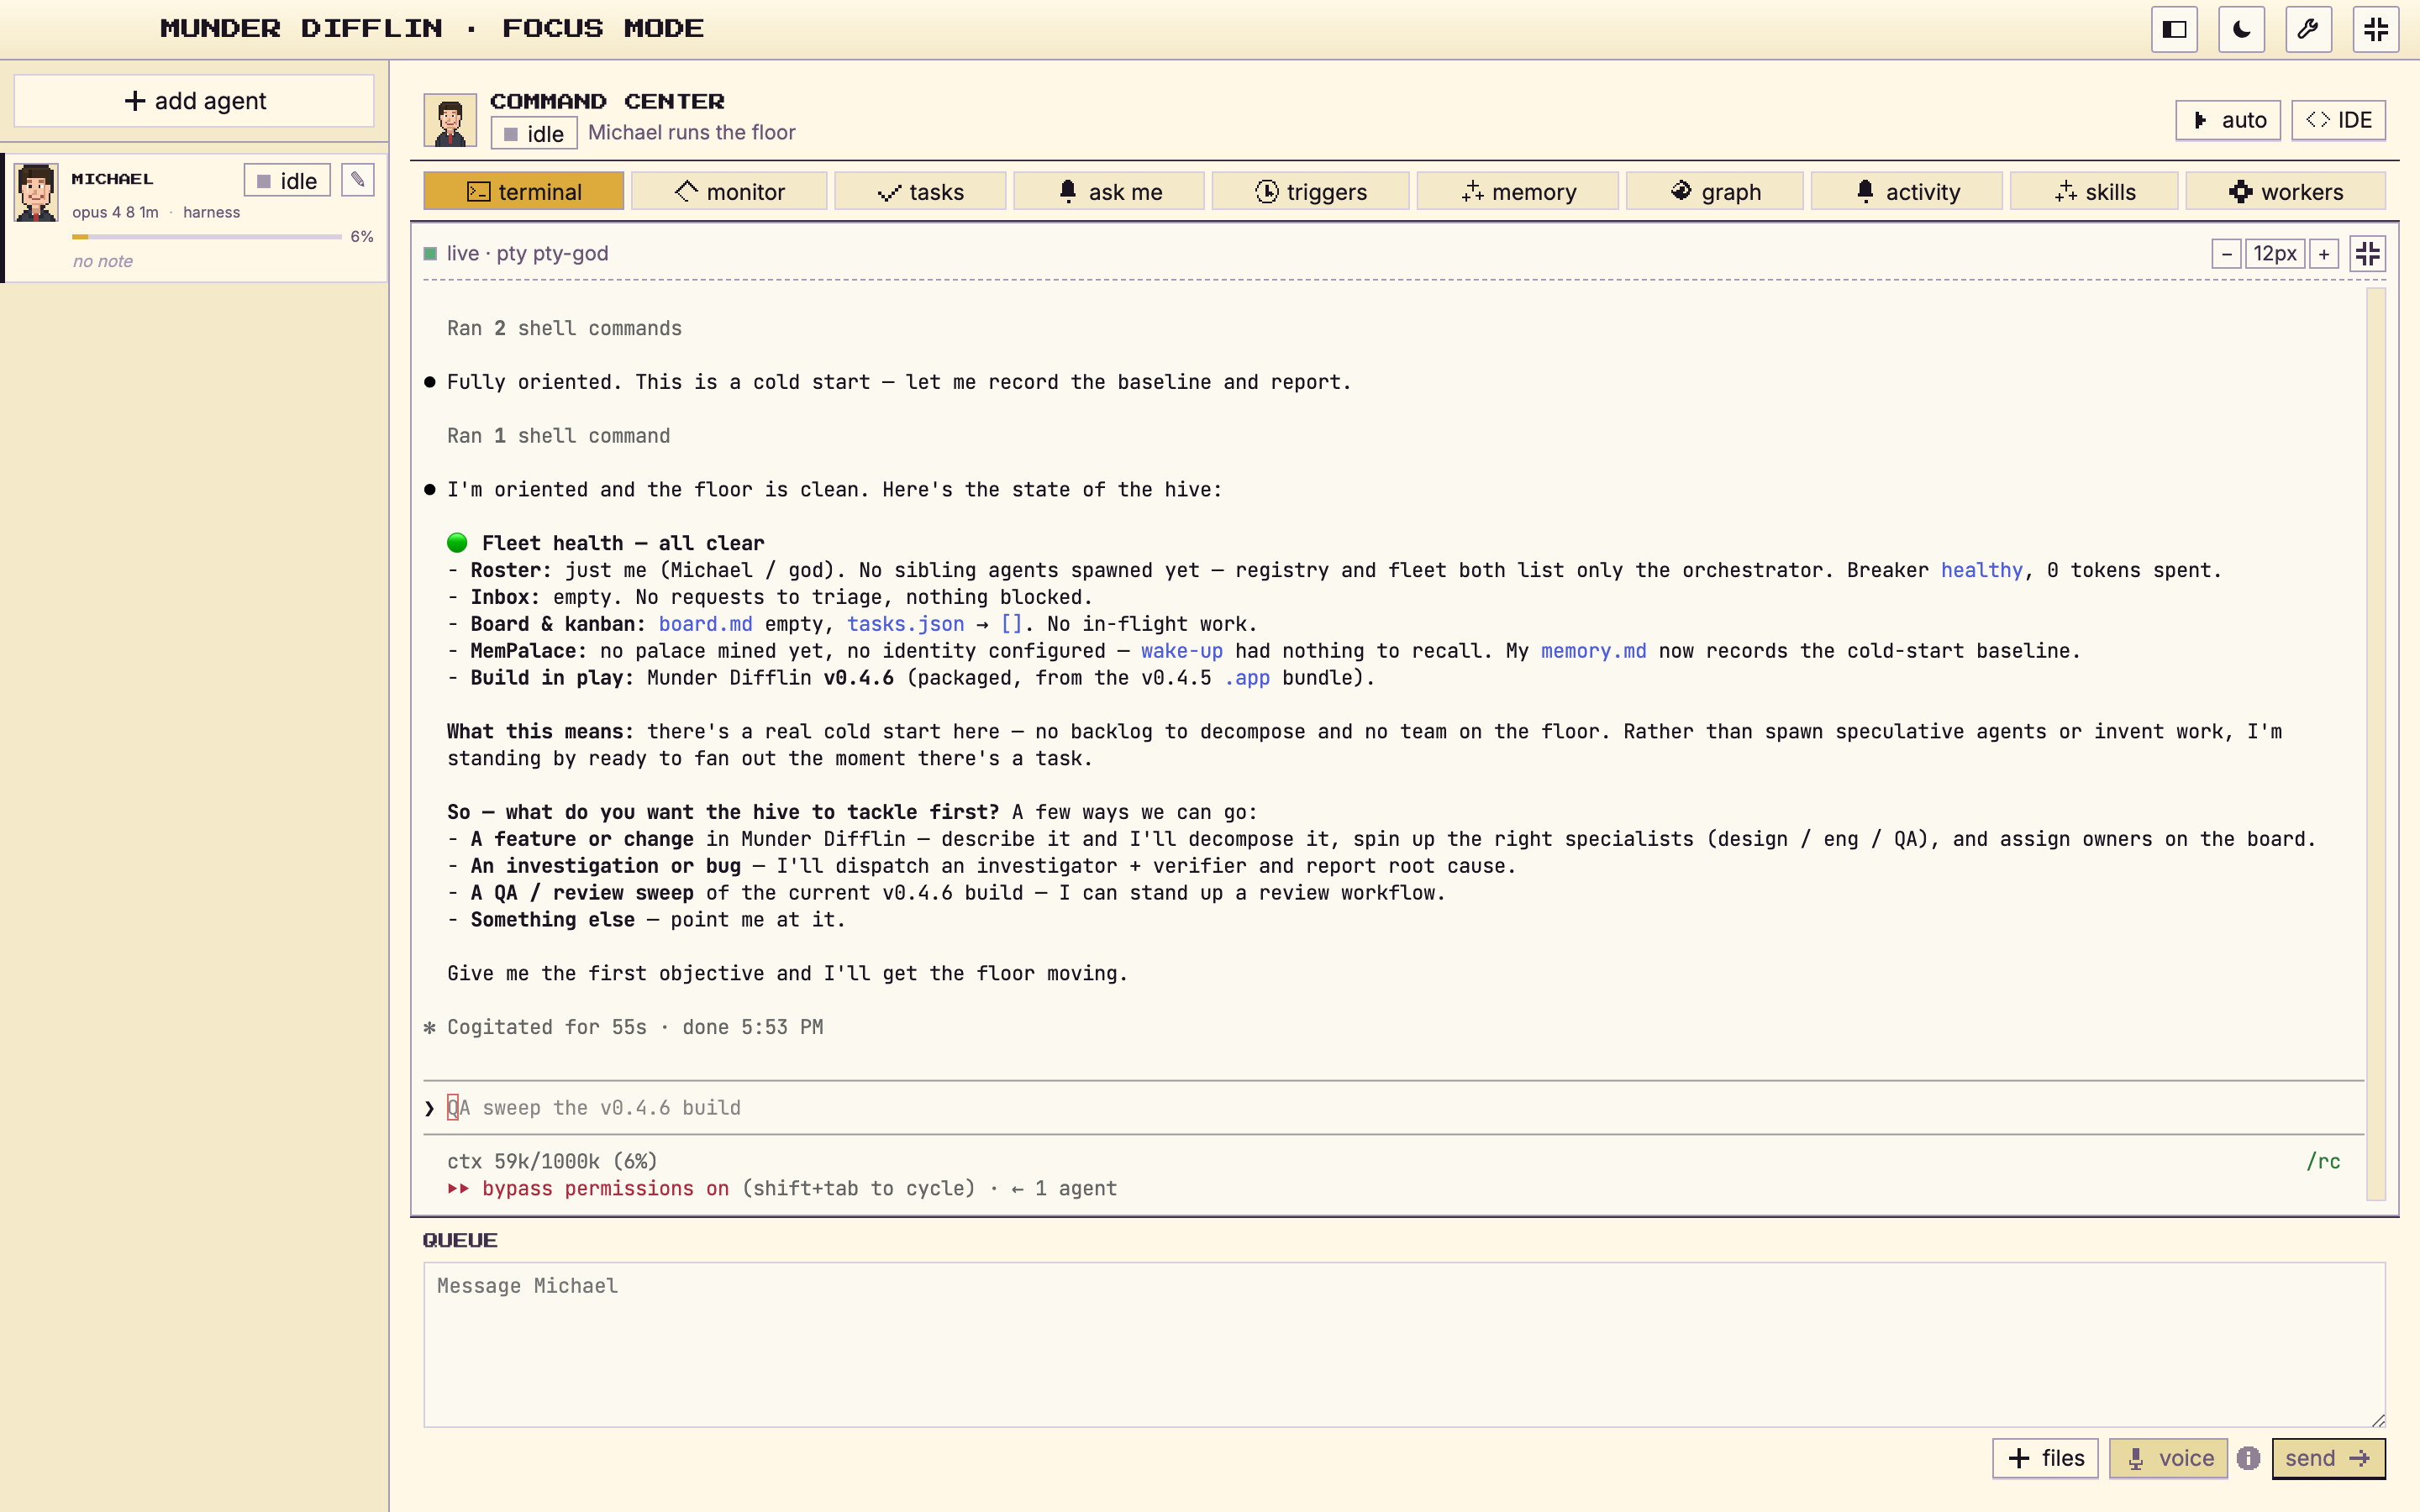
Task: Select Michael's avatar in sidebar
Action: pyautogui.click(x=36, y=192)
